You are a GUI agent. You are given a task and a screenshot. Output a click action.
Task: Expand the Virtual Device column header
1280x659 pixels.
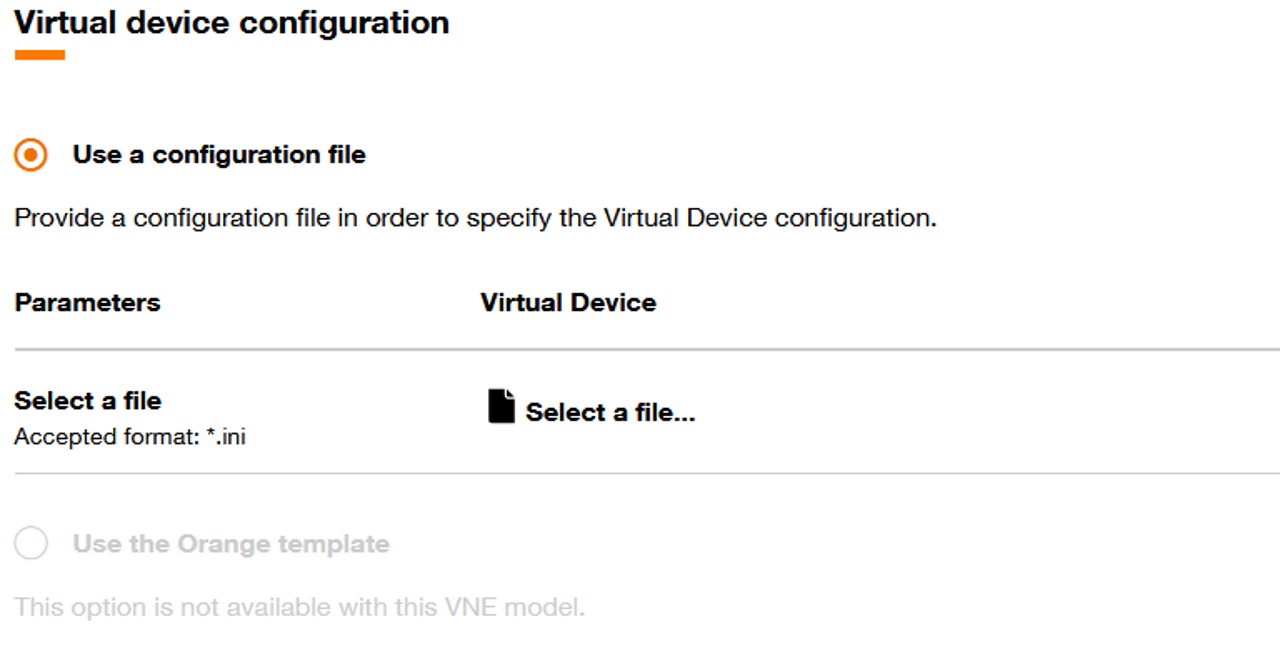tap(568, 302)
